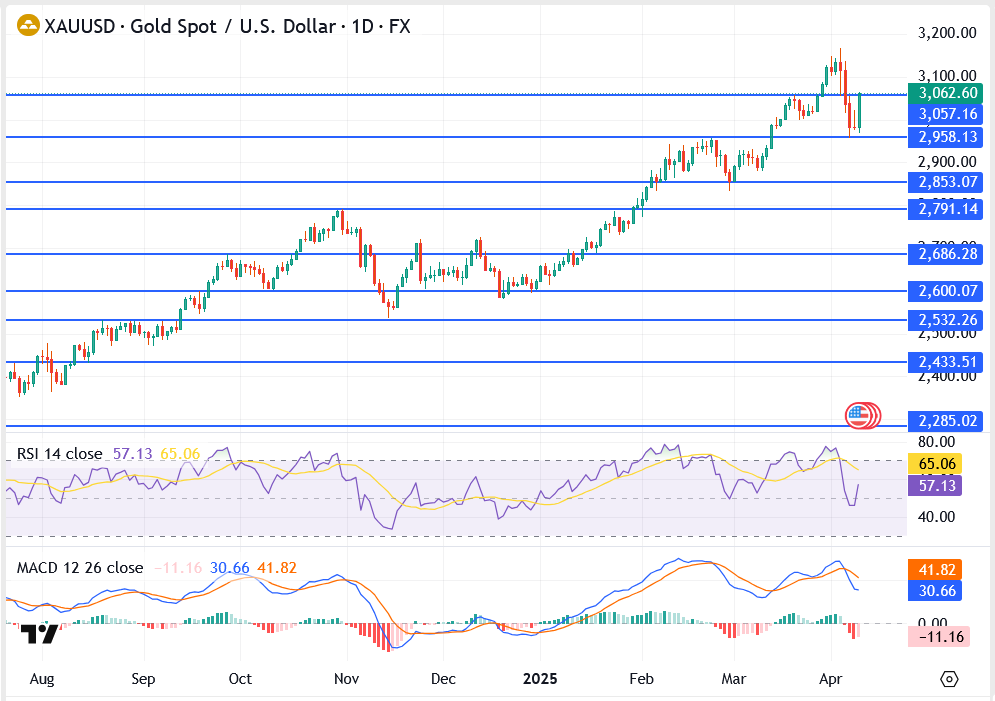995x701 pixels.
Task: Click the gold bars symbol icon
Action: [x=28, y=27]
